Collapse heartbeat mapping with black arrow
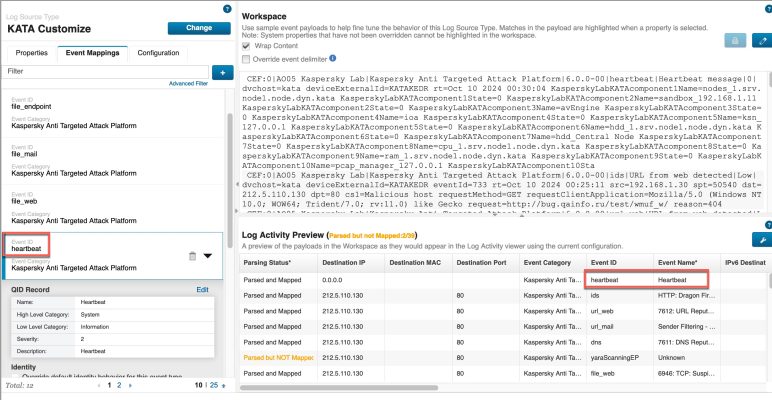Viewport: 772px width, 400px height. pos(208,256)
